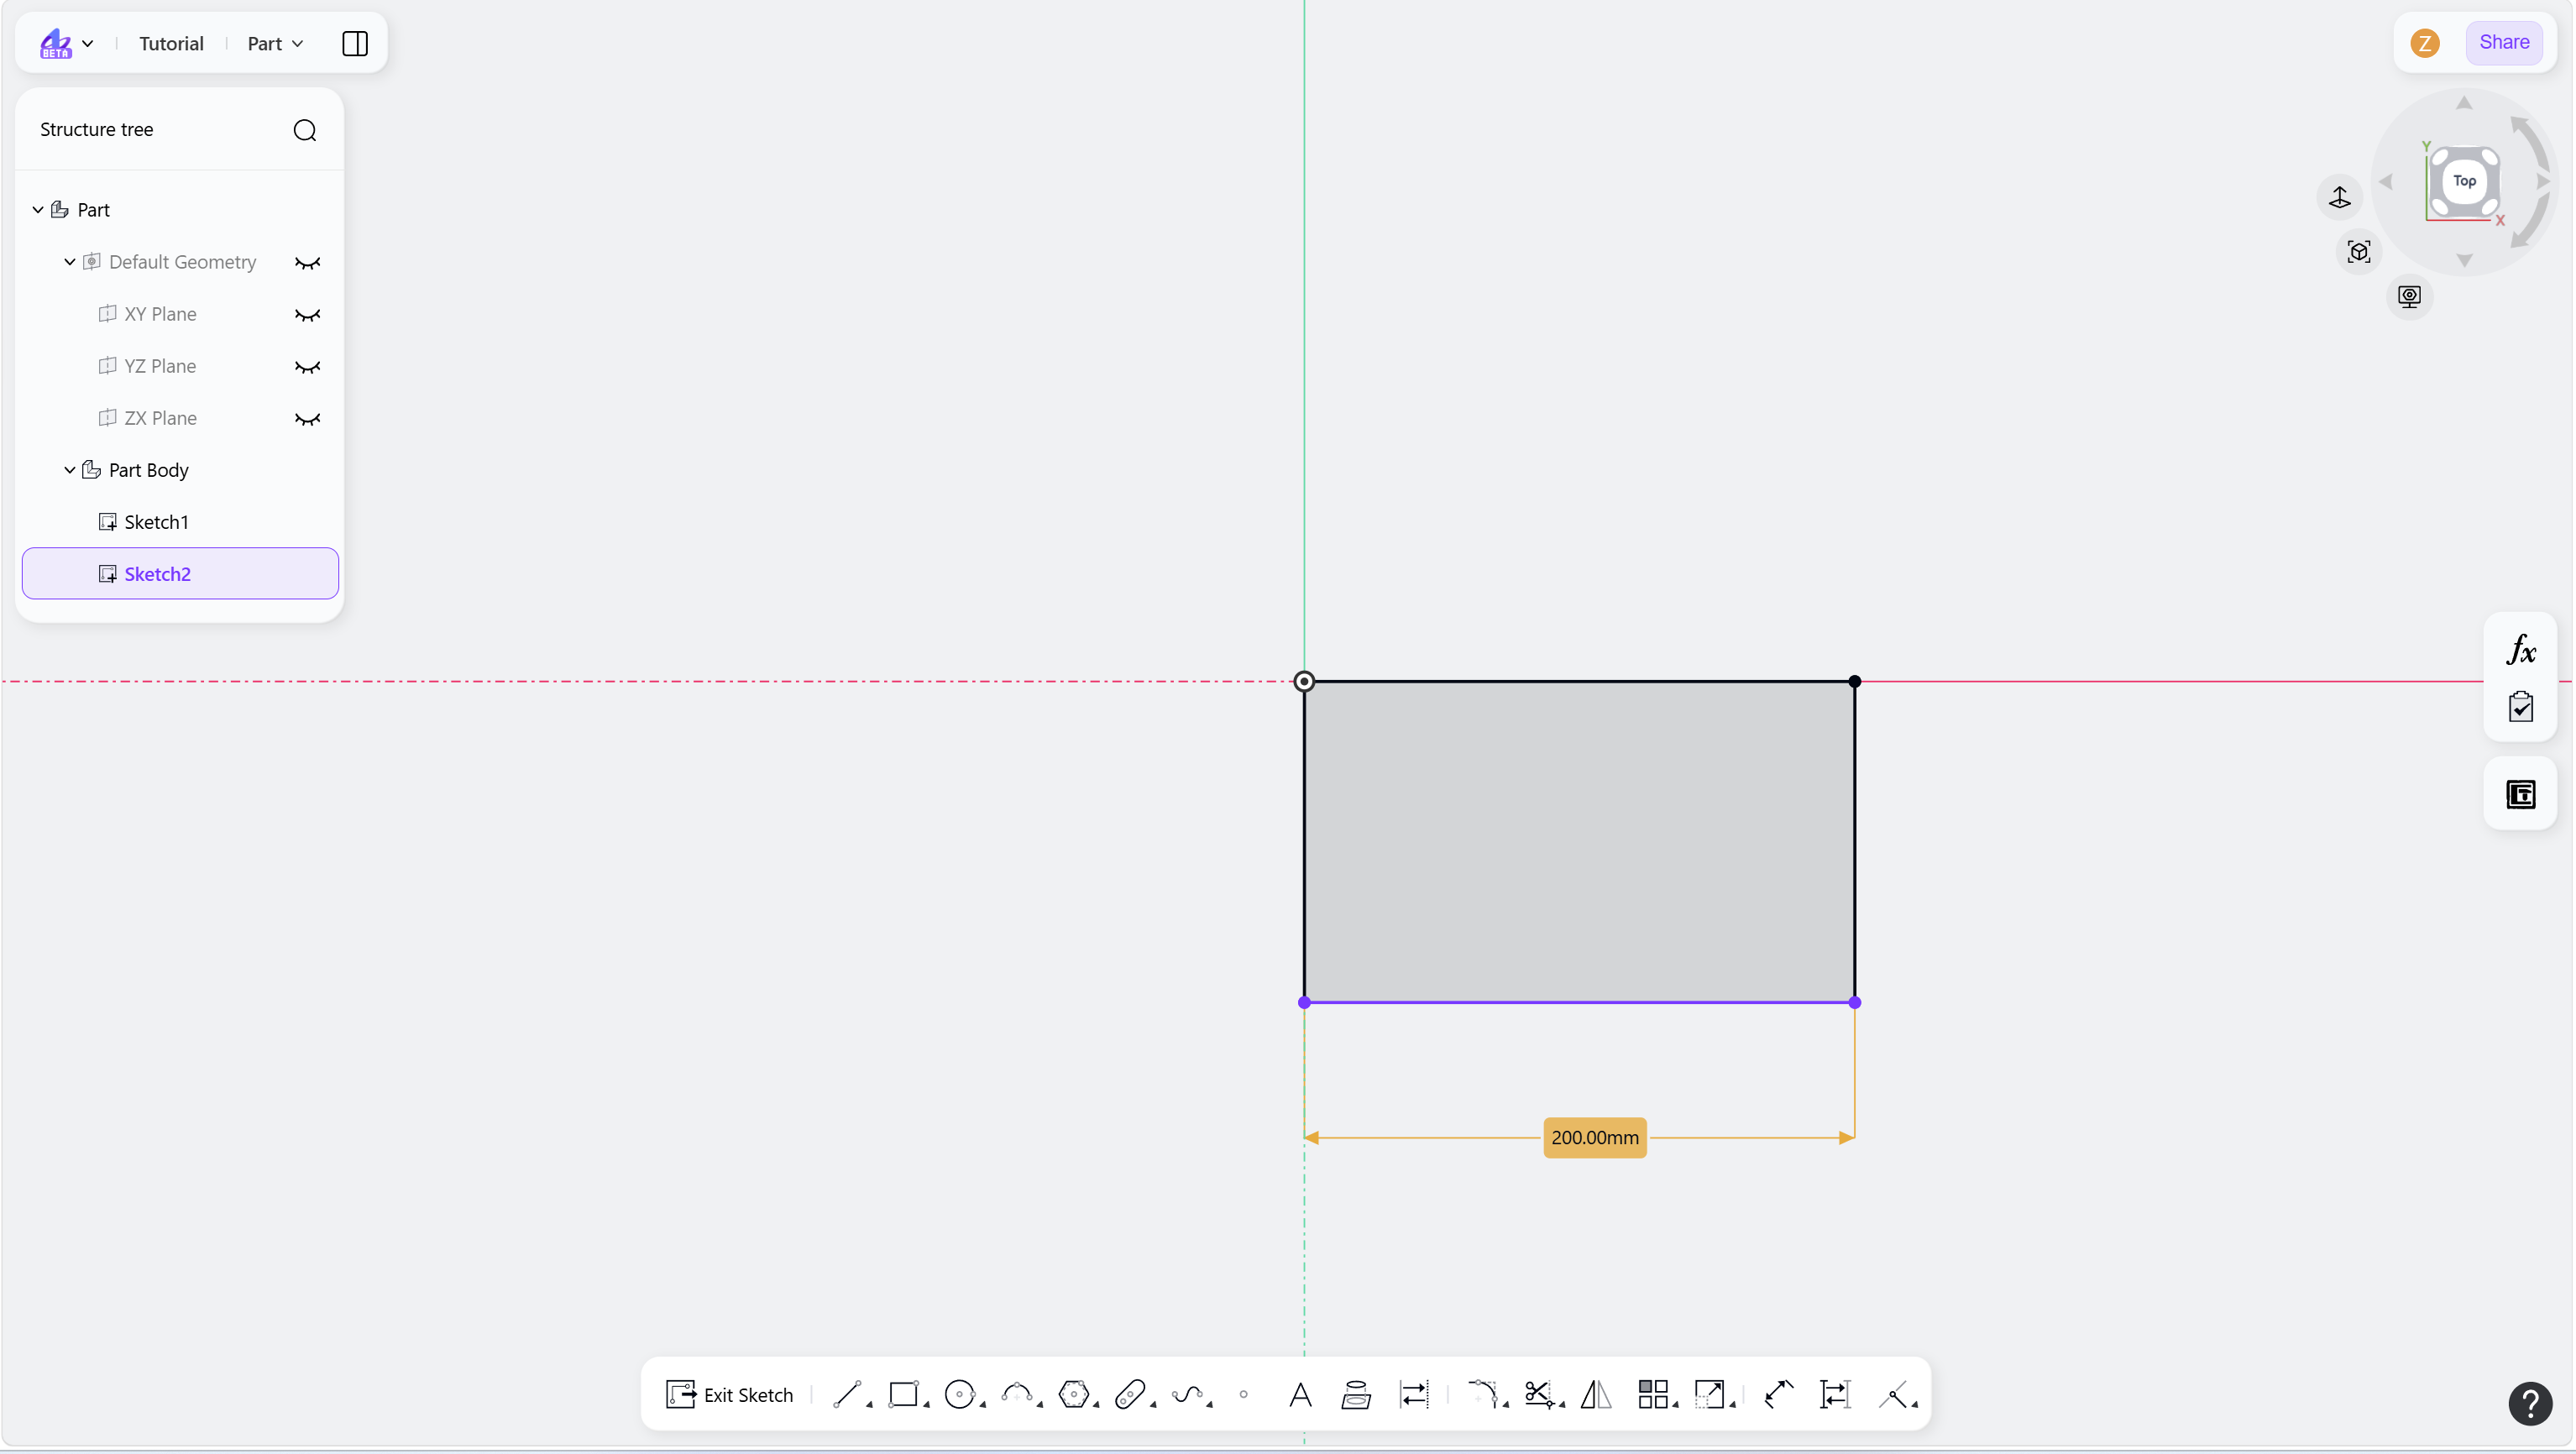Collapse the Part tree node

click(x=37, y=210)
